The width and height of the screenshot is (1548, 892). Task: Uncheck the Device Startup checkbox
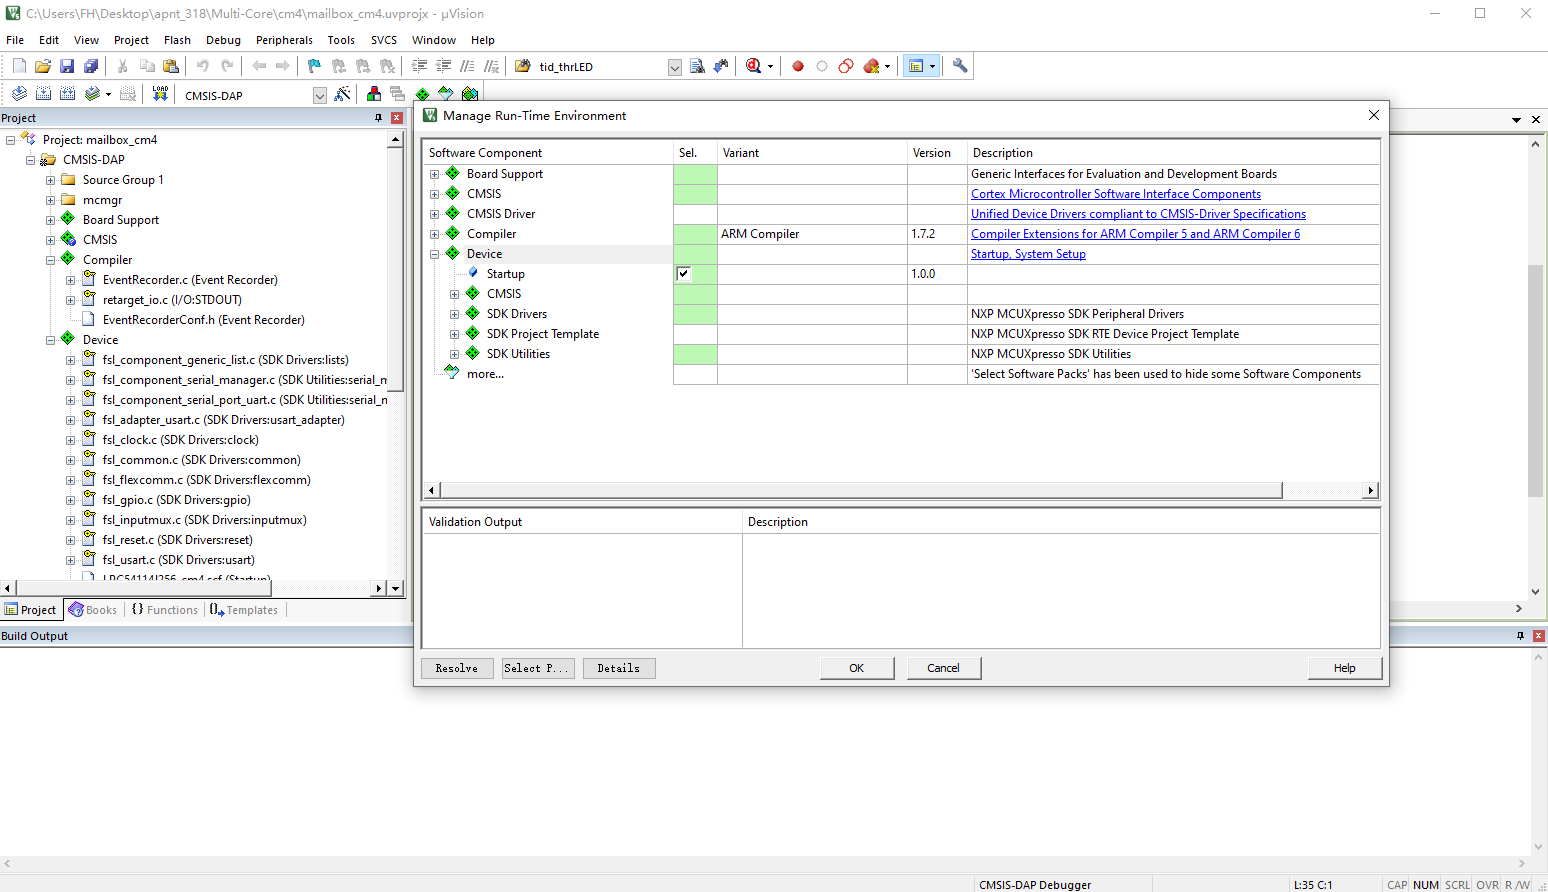coord(684,274)
